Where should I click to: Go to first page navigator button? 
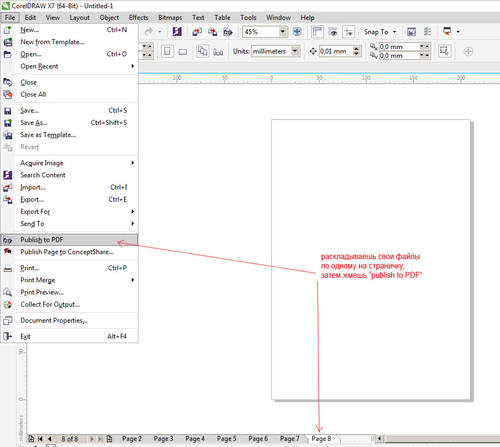40,439
